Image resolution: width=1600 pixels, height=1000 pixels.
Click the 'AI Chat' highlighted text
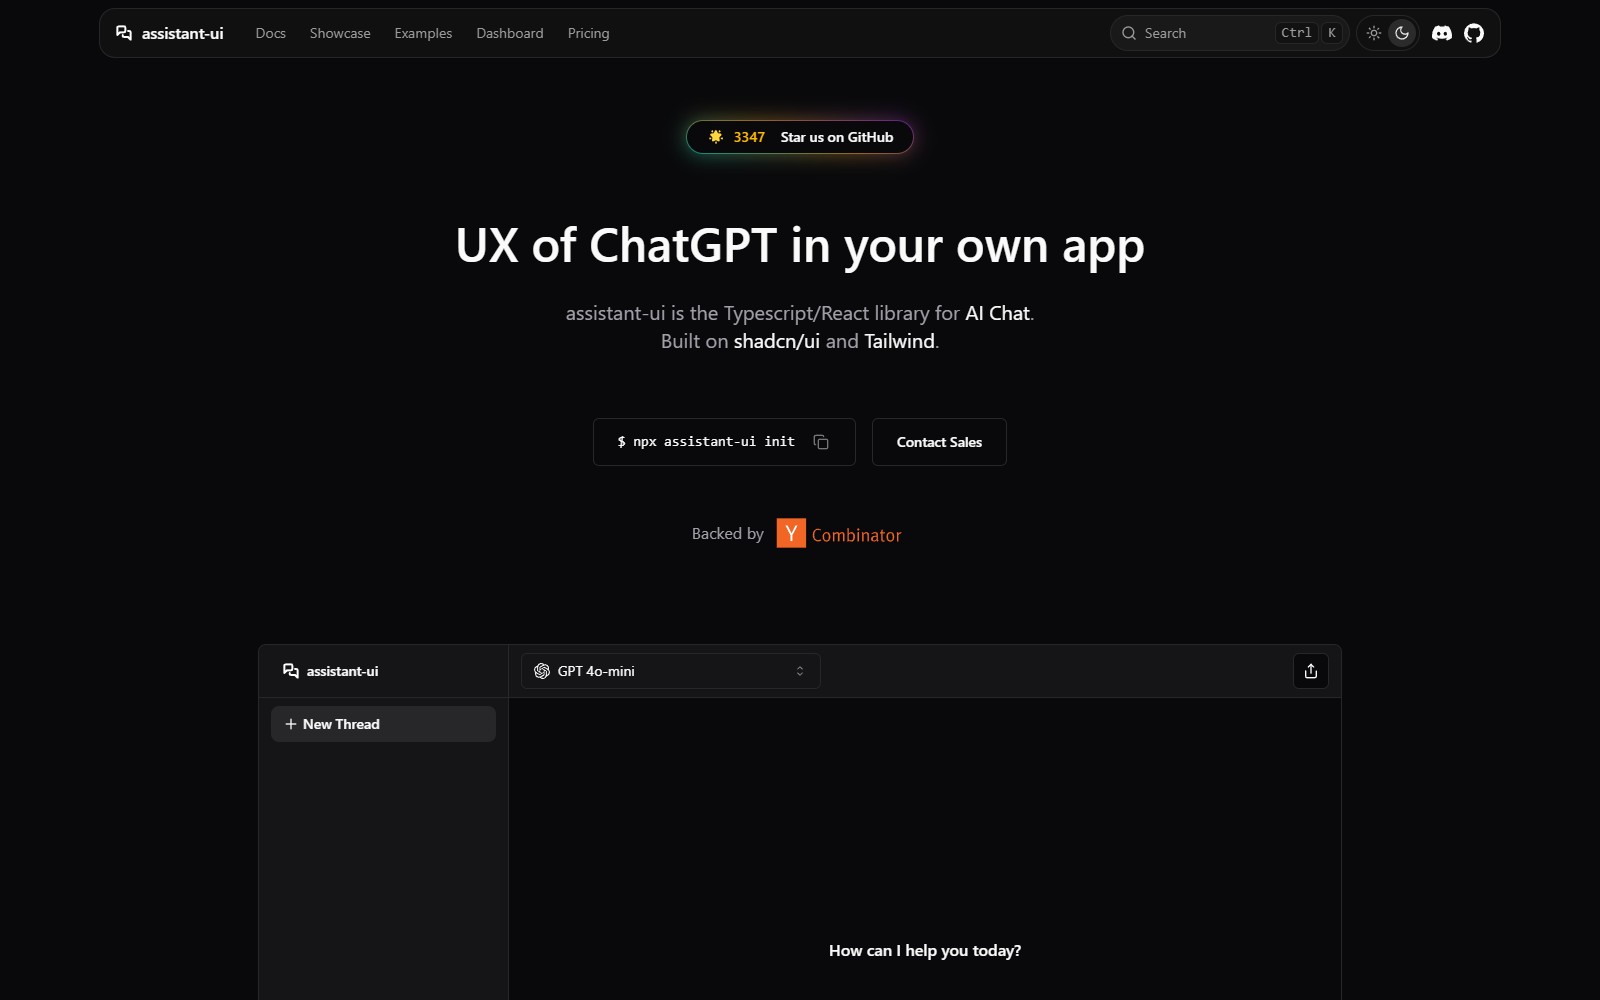[997, 313]
